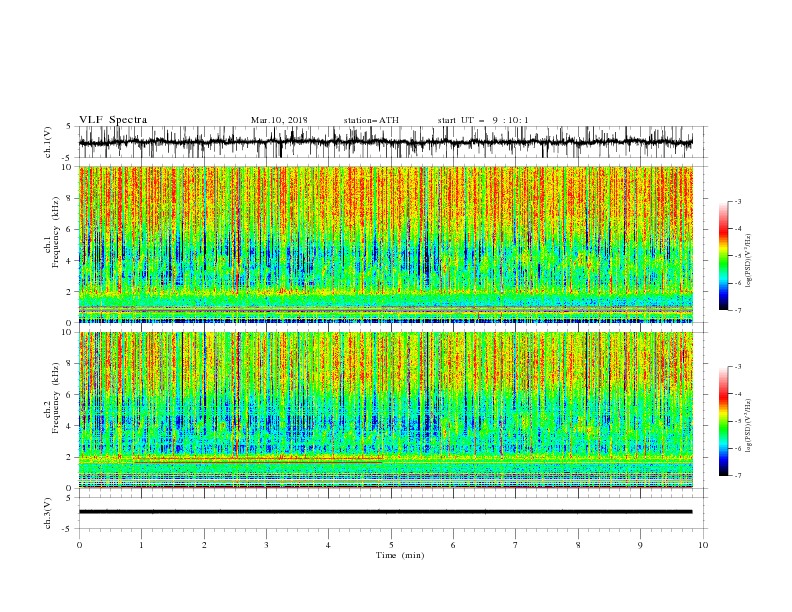Click the ch.3 flat voltage trace
792x612 pixels.
pos(385,512)
